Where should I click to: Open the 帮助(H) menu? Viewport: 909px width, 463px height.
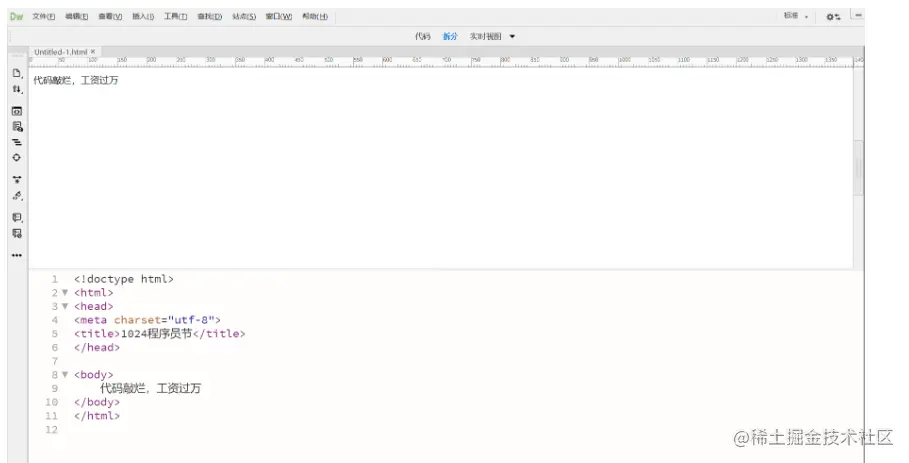point(315,17)
